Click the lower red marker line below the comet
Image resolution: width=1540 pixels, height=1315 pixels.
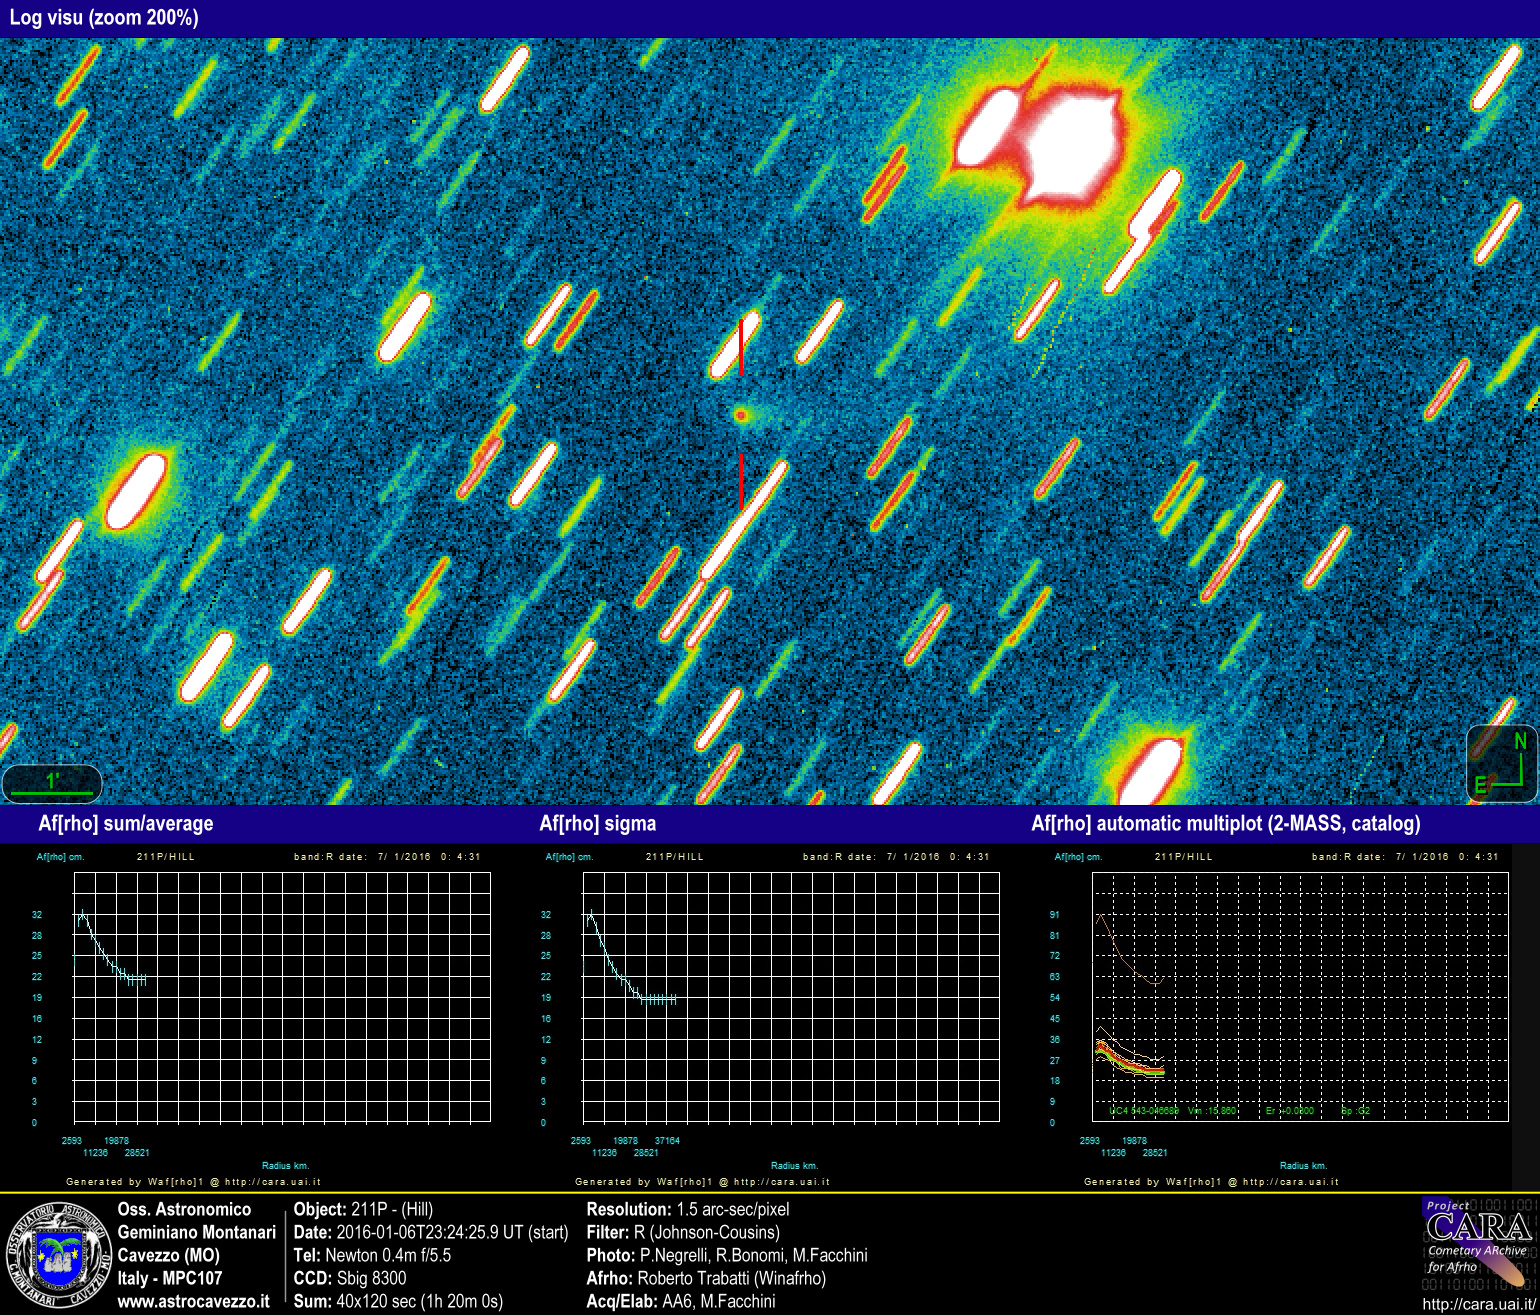(741, 481)
